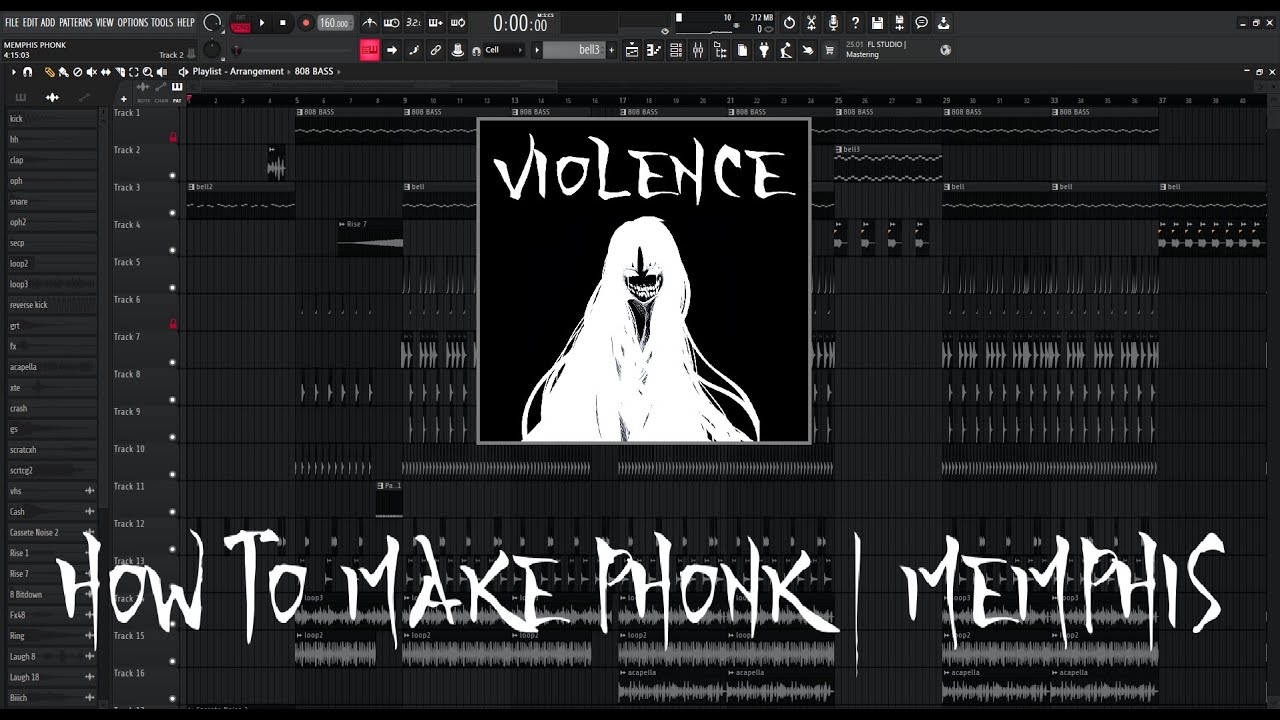The height and width of the screenshot is (720, 1280).
Task: Click the arrow icon next to pink keyboard button
Action: click(392, 50)
